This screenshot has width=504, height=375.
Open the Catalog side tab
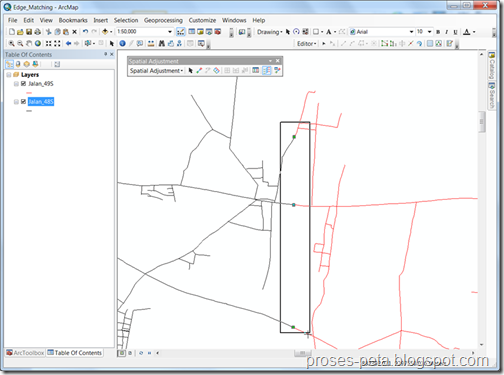point(491,65)
